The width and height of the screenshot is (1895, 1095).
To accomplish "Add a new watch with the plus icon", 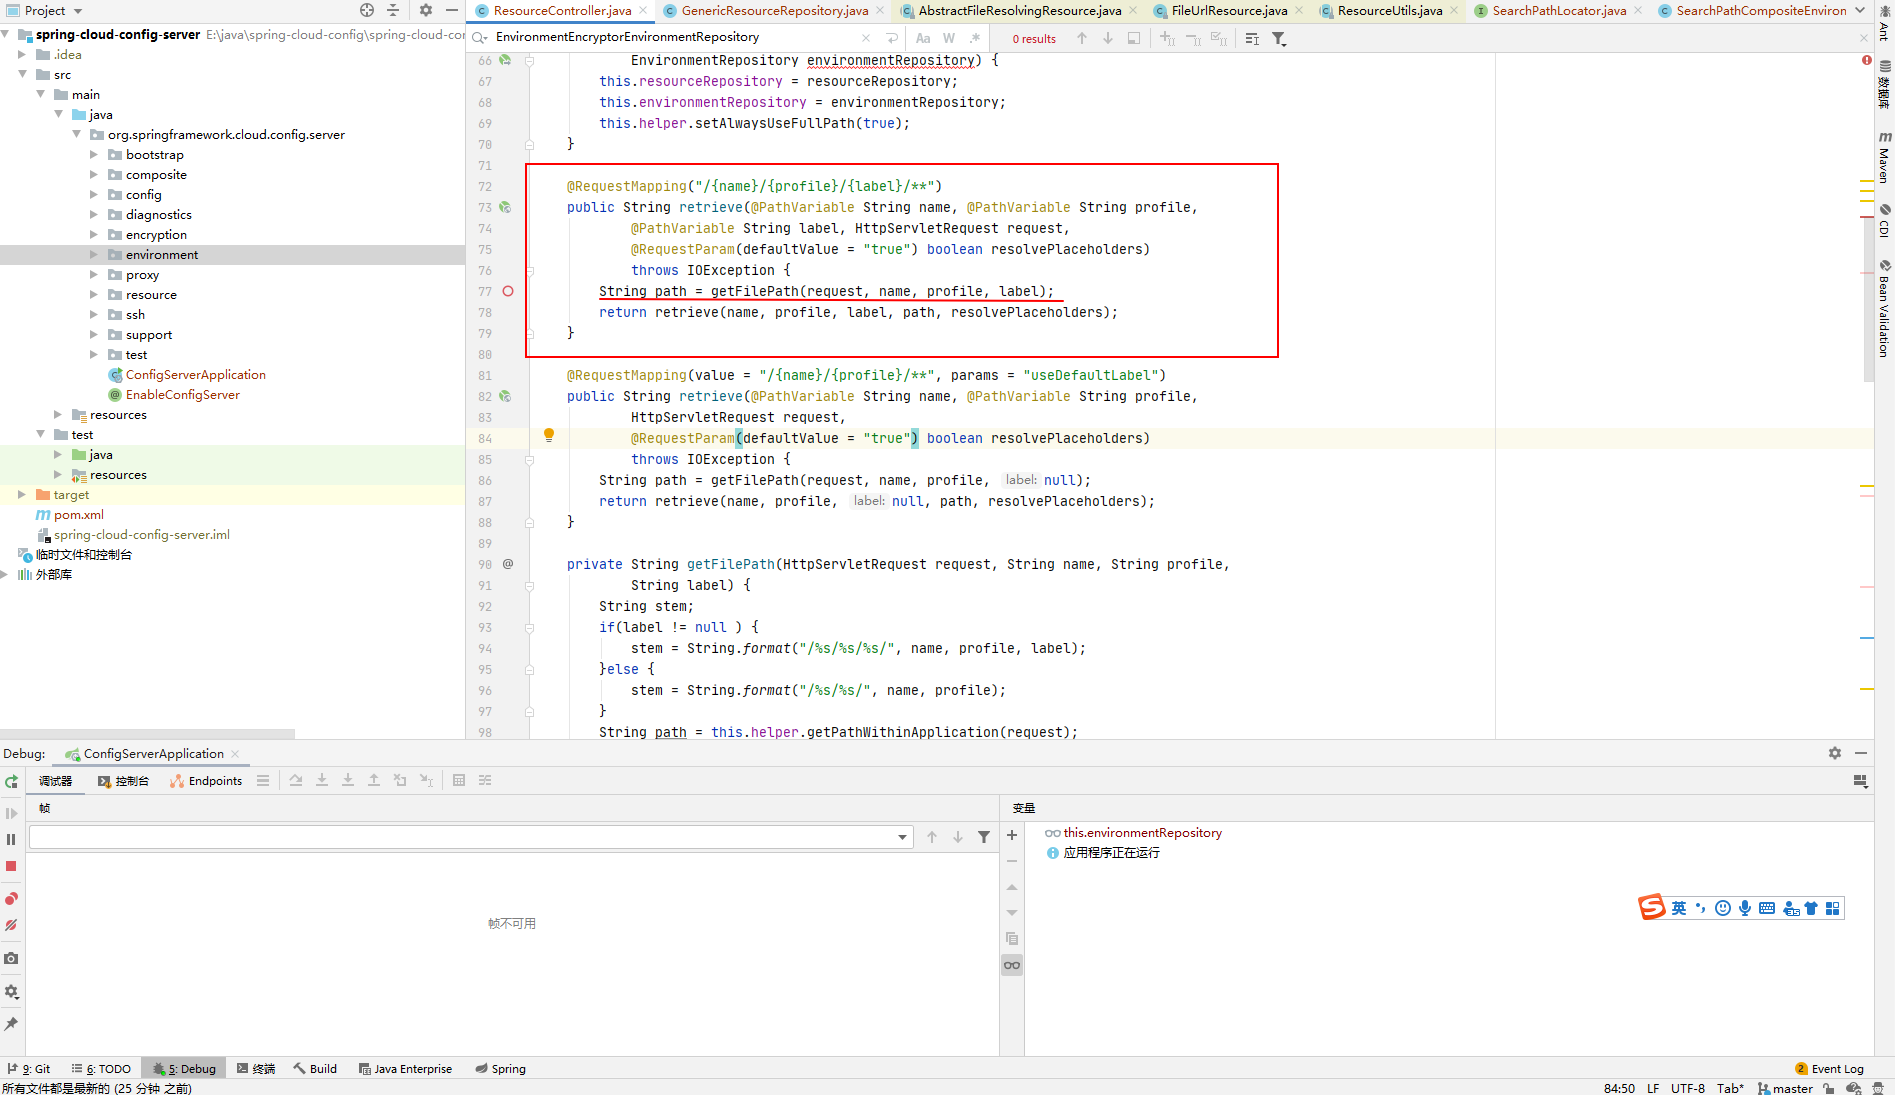I will (x=1012, y=835).
